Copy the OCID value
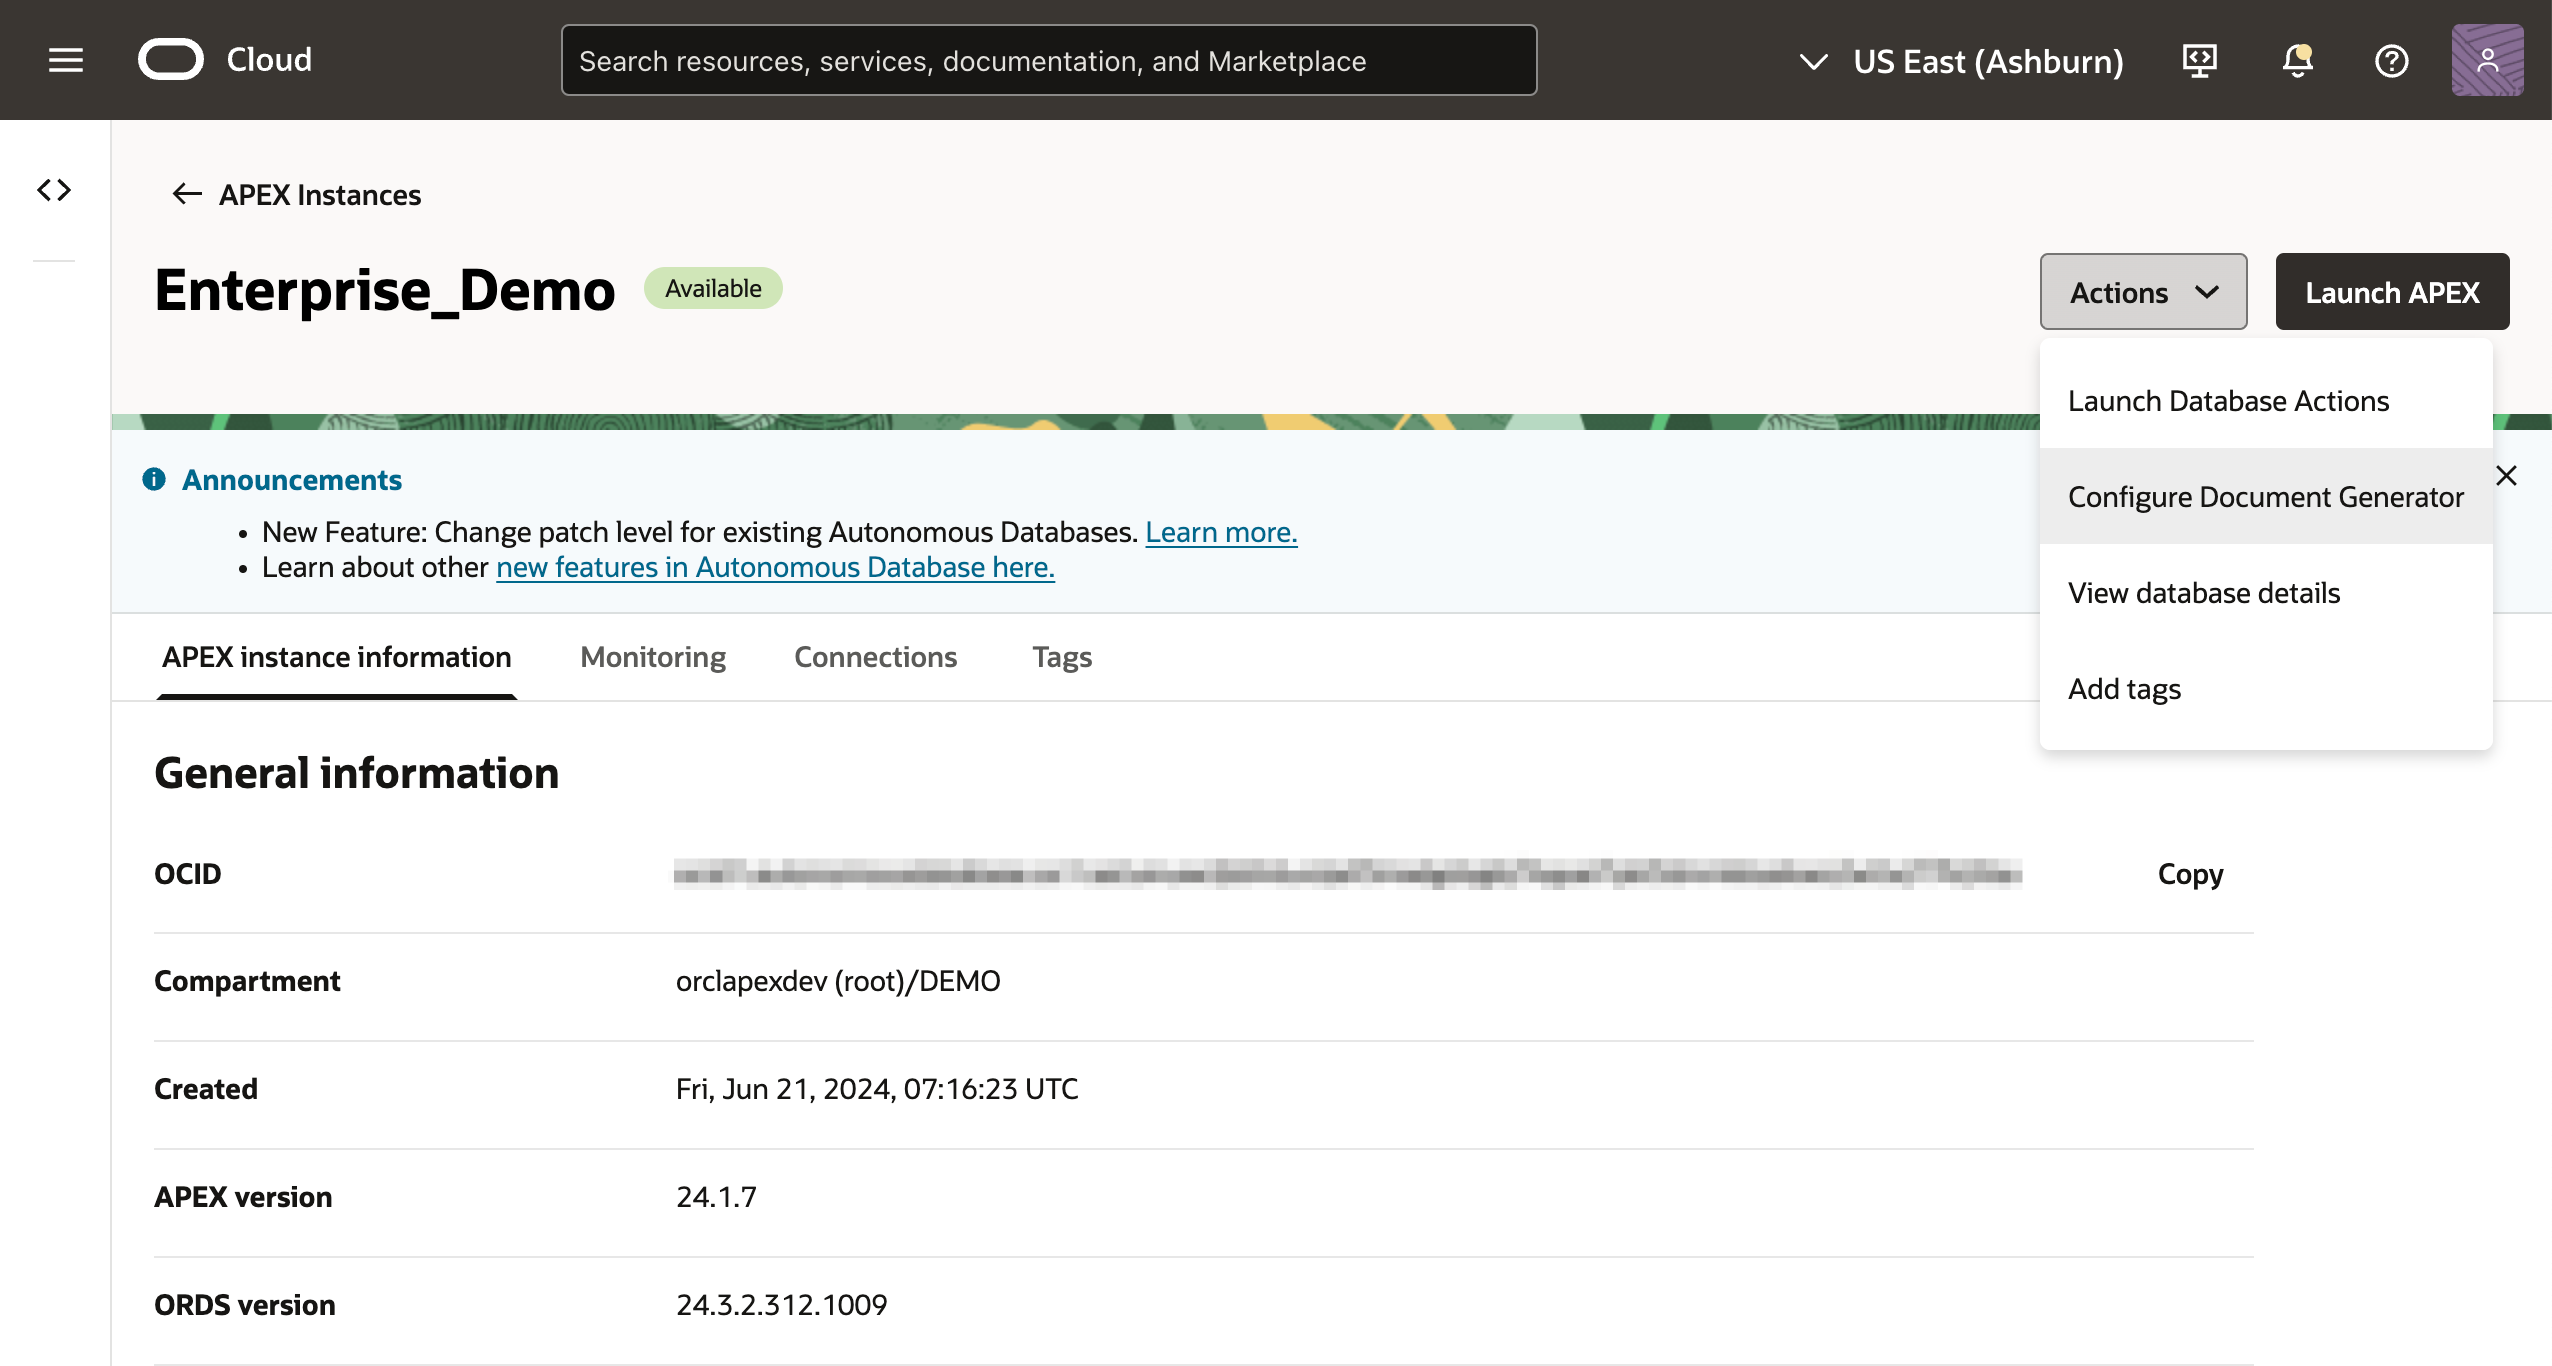This screenshot has height=1366, width=2552. point(2190,874)
